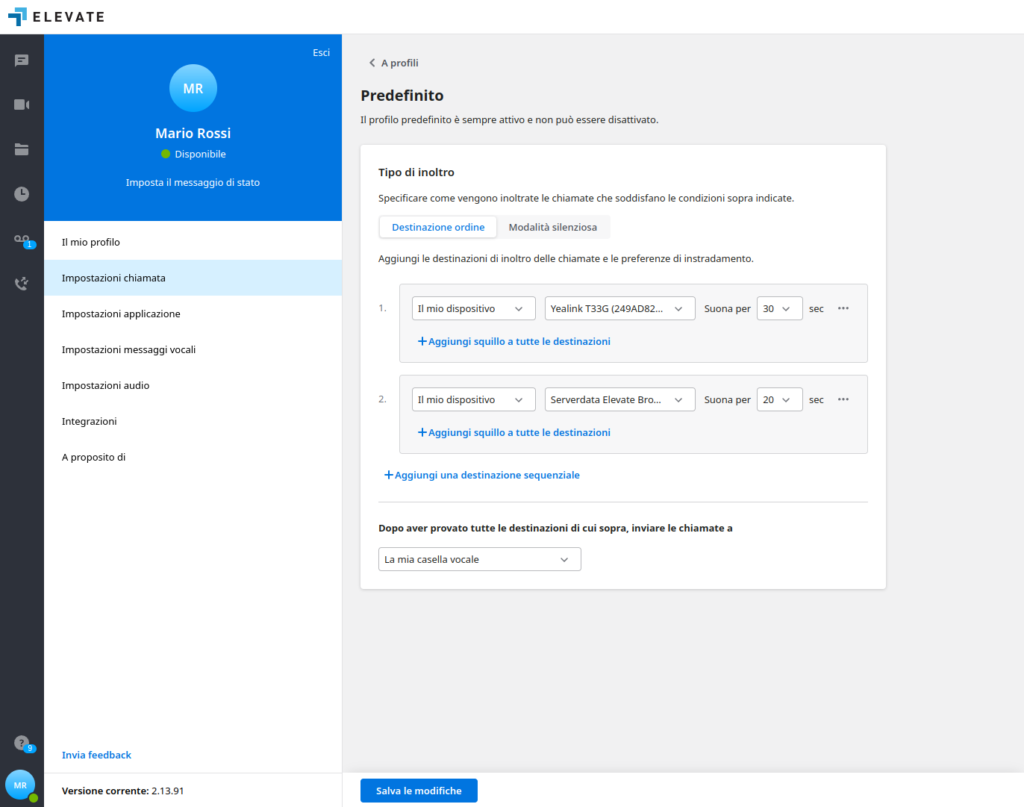Open the help question mark icon
The height and width of the screenshot is (807, 1024).
pyautogui.click(x=21, y=743)
